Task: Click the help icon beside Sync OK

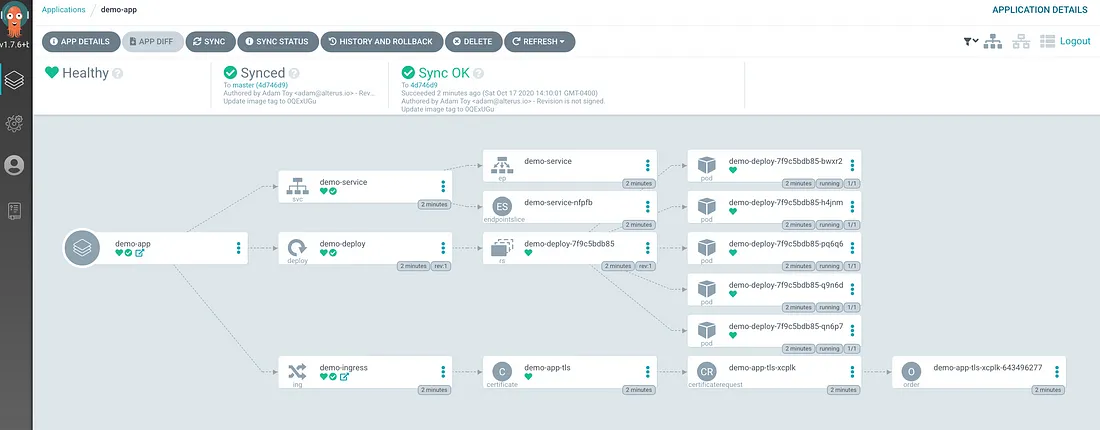Action: 478,73
